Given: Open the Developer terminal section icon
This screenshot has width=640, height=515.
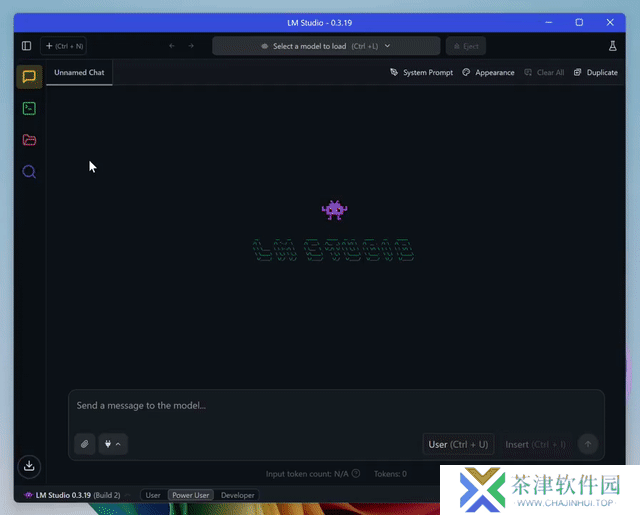Looking at the screenshot, I should tap(29, 109).
